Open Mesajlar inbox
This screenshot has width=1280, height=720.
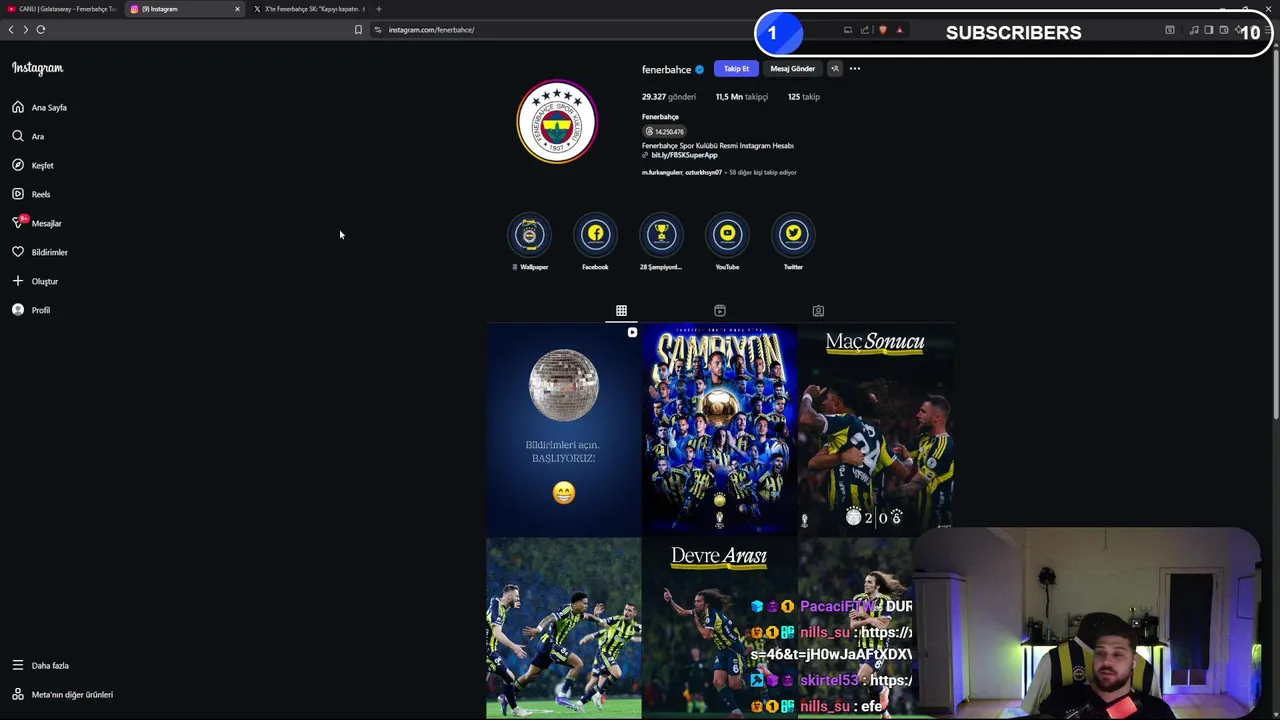pos(37,223)
